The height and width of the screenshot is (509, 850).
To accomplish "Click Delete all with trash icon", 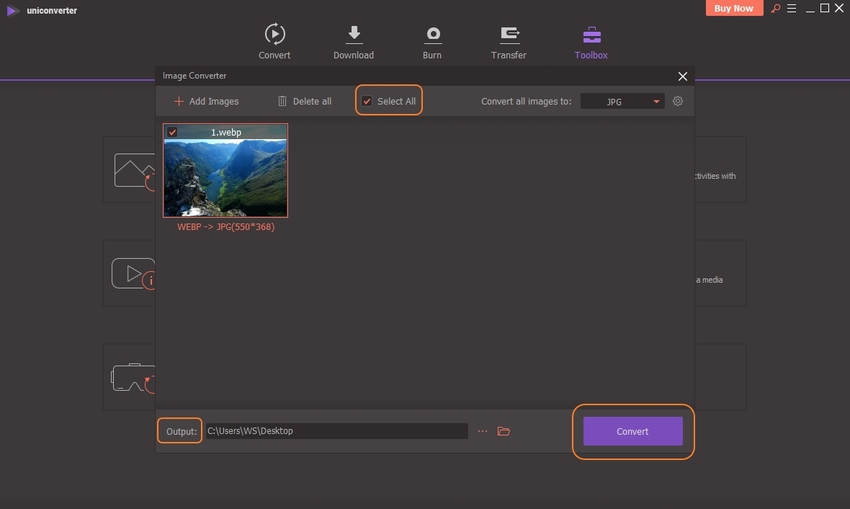I will tap(304, 101).
